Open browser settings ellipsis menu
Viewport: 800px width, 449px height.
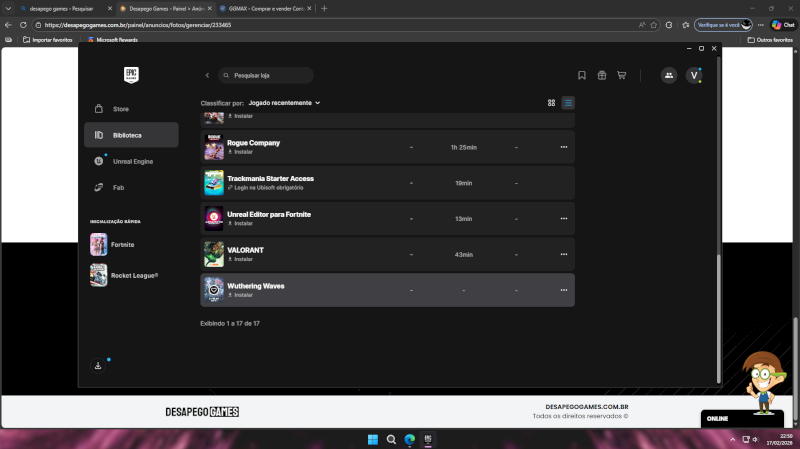click(761, 25)
